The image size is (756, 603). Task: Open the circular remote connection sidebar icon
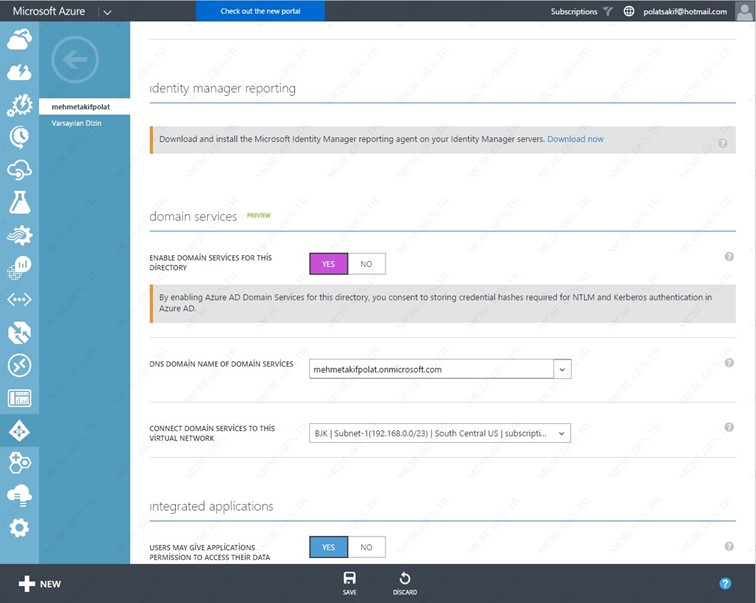[19, 365]
